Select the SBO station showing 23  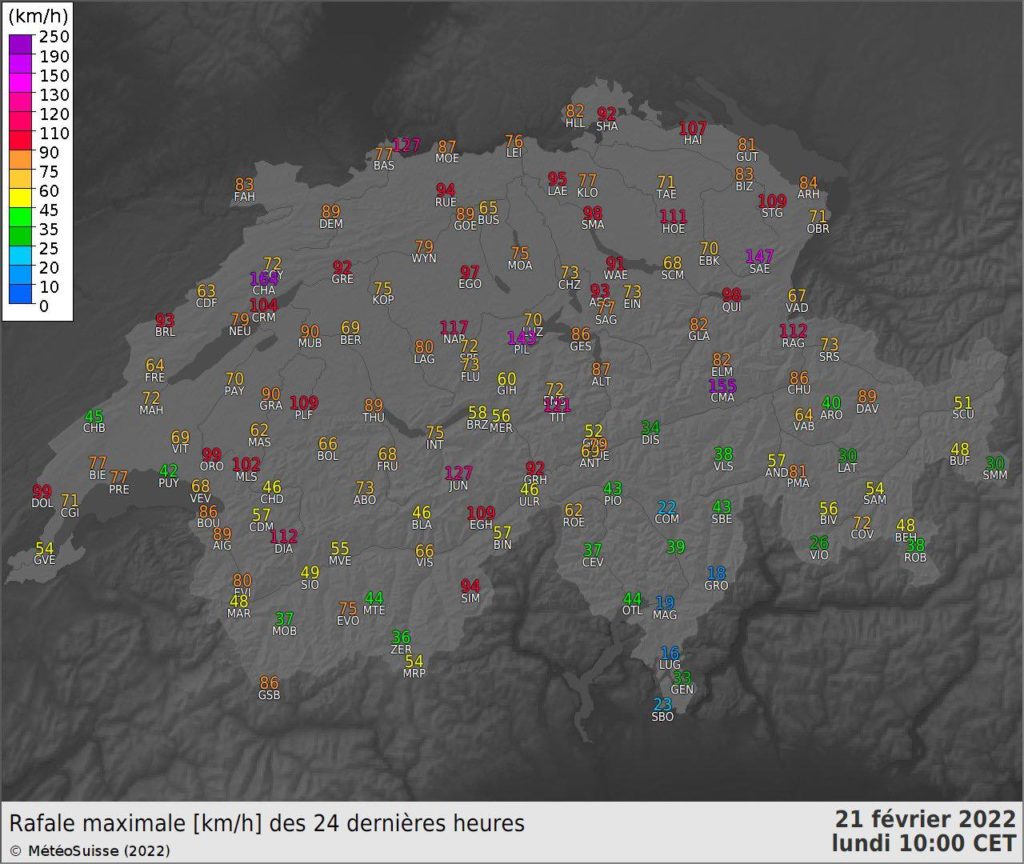click(662, 706)
